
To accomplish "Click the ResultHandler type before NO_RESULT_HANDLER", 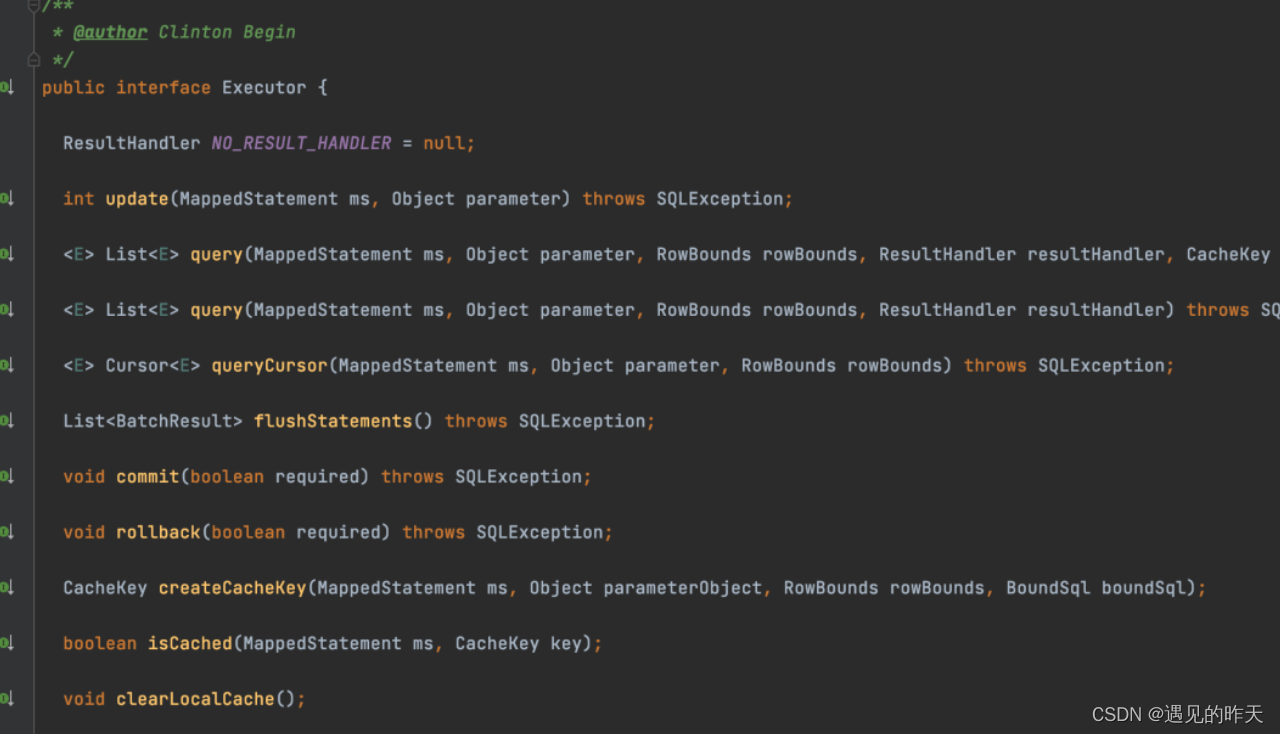I will click(131, 143).
